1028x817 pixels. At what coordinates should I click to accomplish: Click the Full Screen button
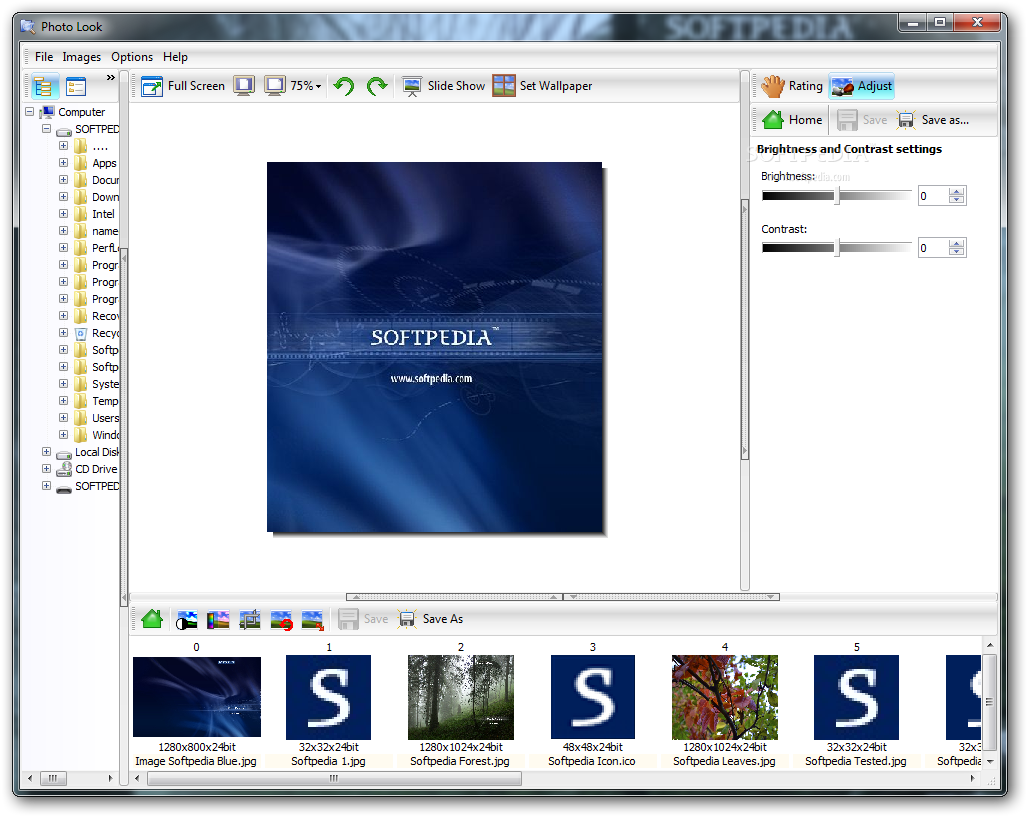click(183, 86)
